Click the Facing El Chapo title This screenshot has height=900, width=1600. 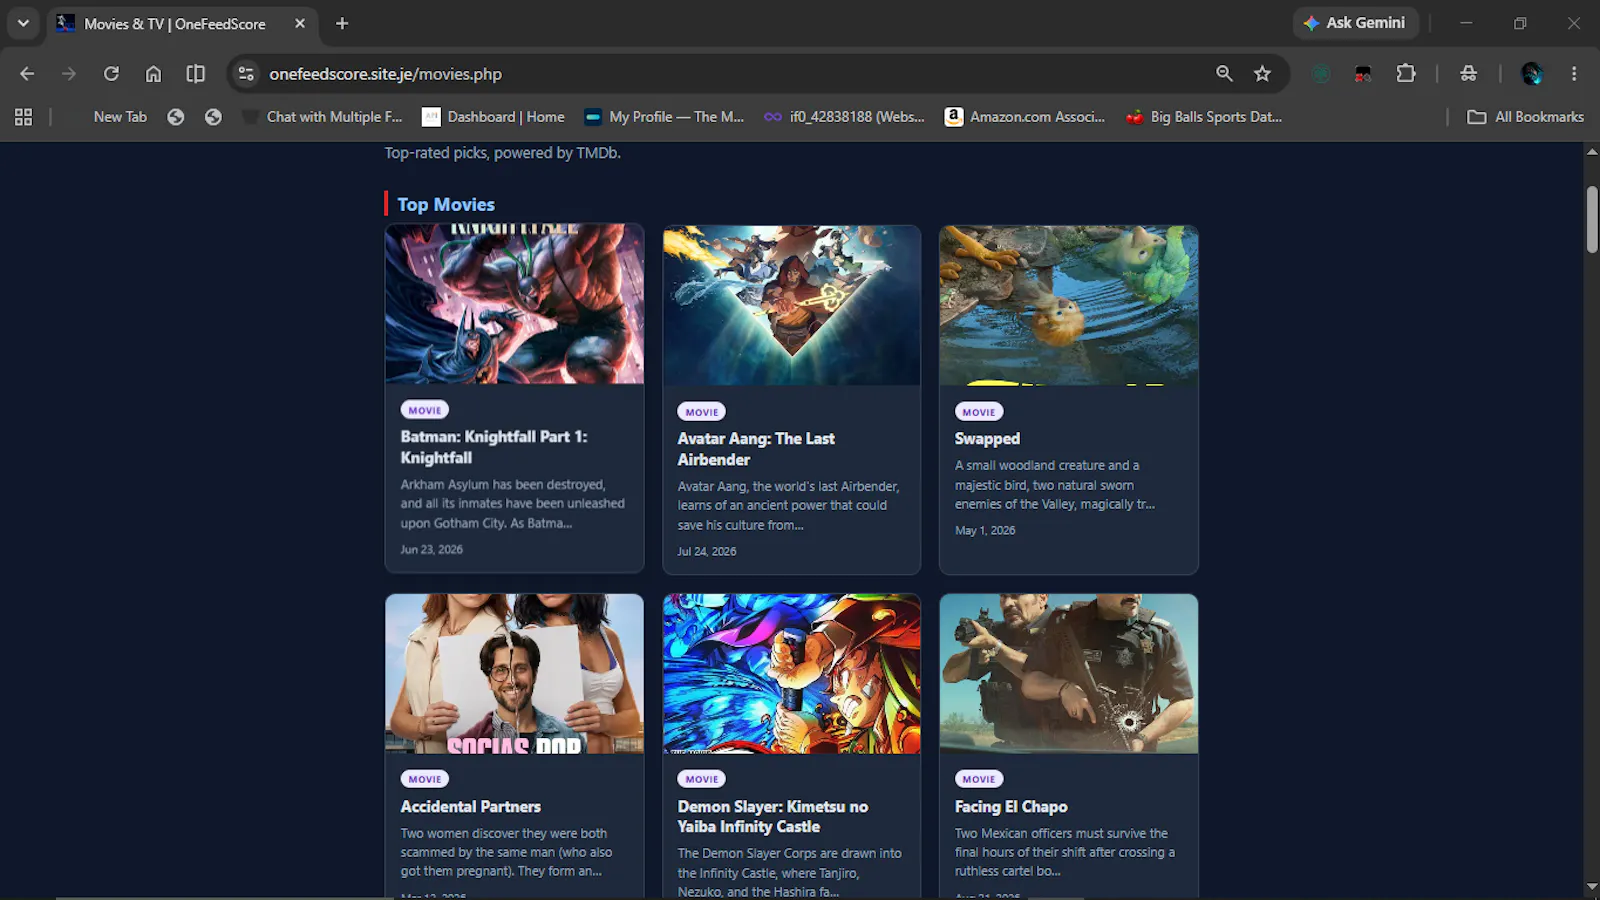coord(1011,807)
